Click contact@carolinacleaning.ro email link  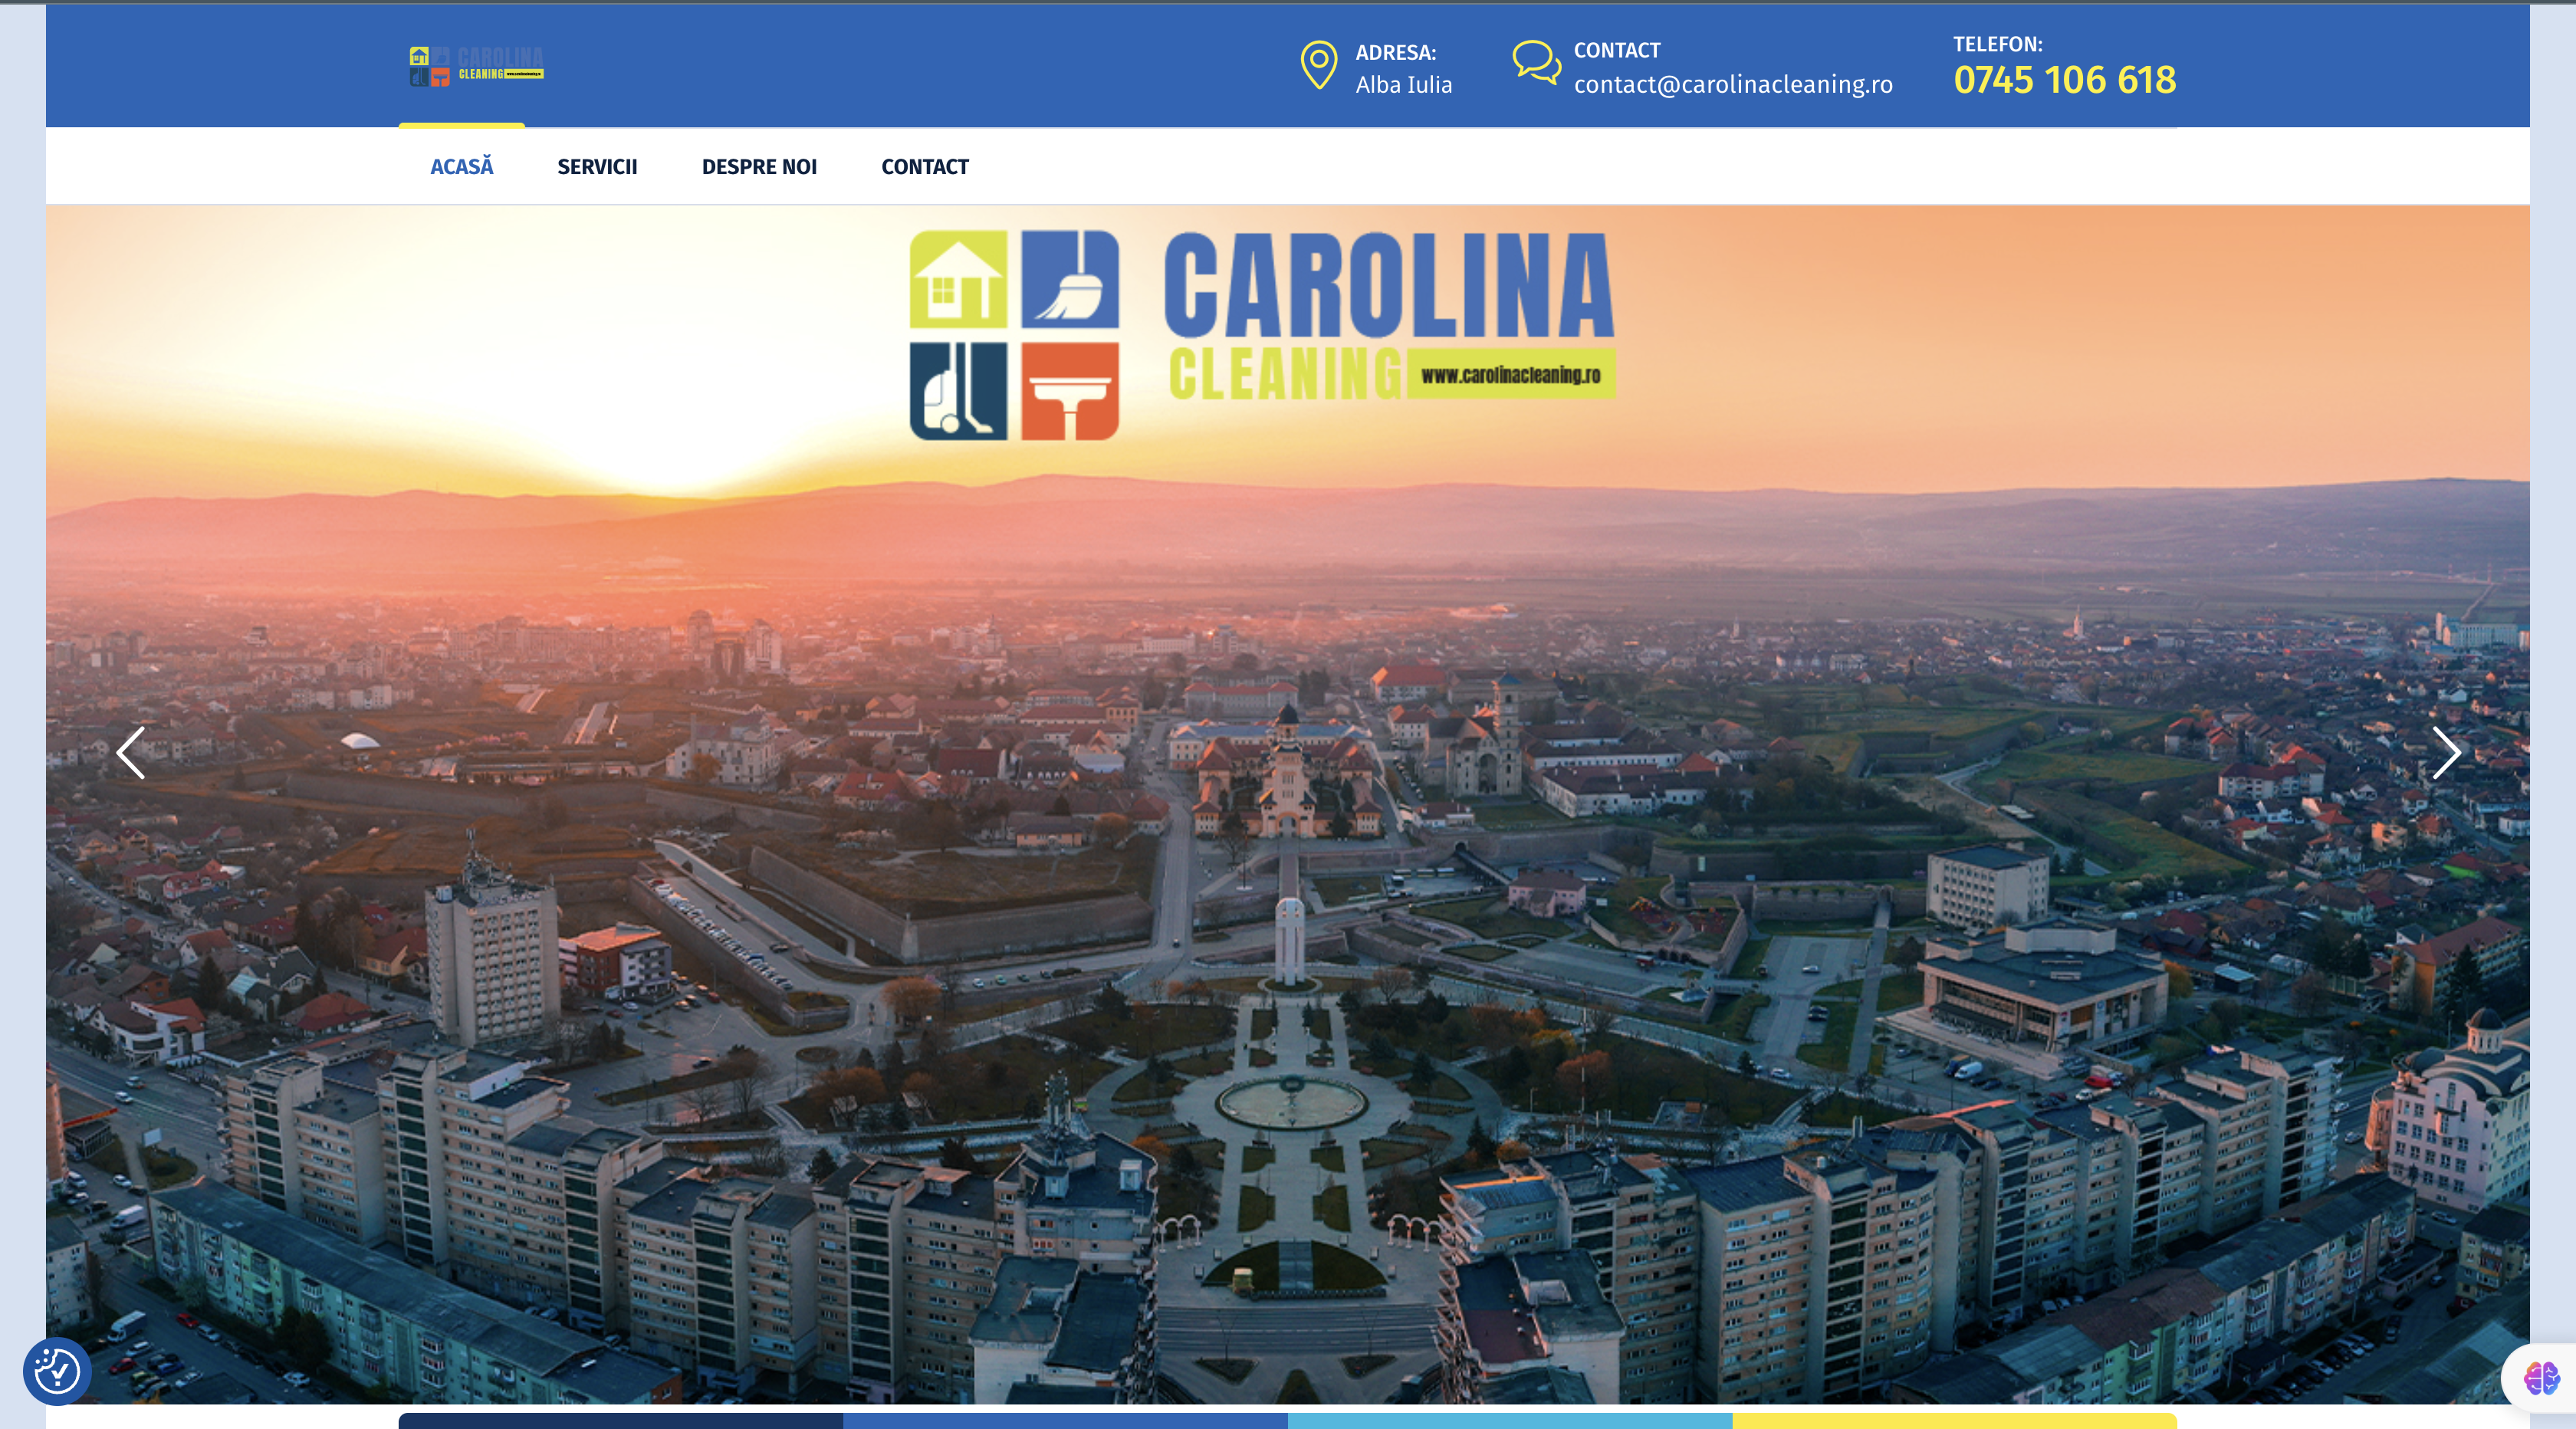coord(1733,84)
